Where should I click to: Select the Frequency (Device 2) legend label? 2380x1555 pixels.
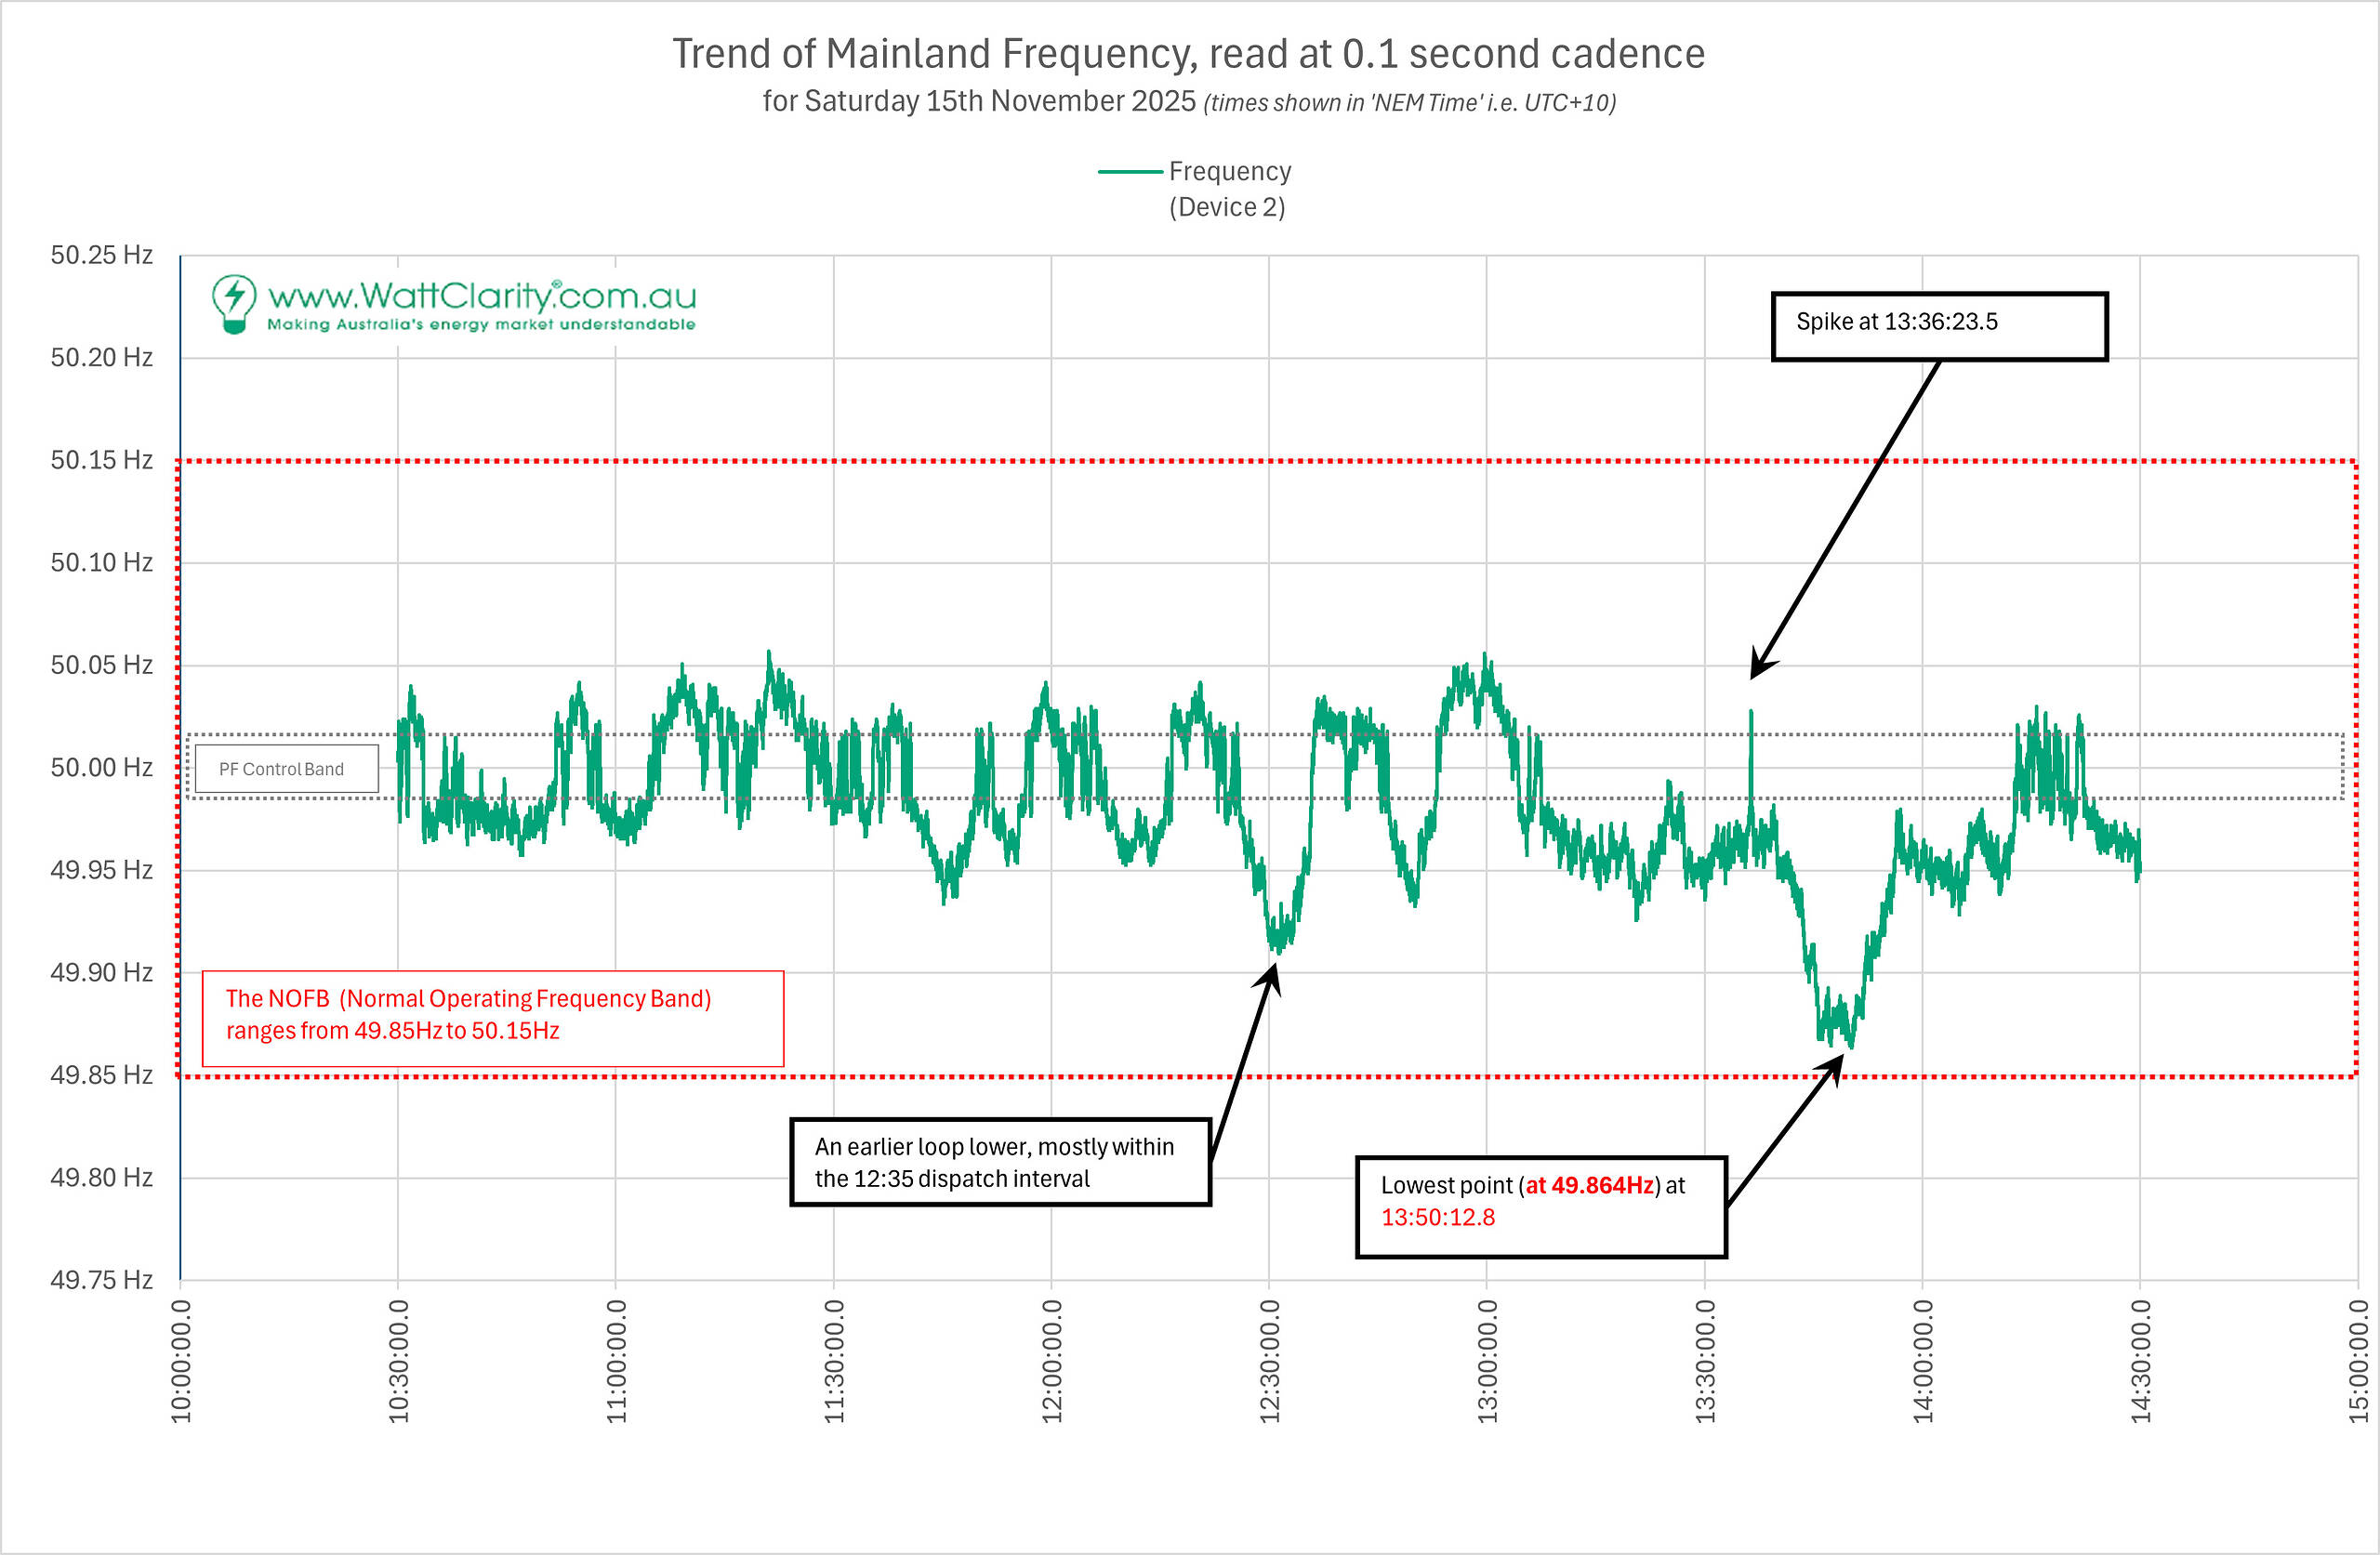point(1229,189)
